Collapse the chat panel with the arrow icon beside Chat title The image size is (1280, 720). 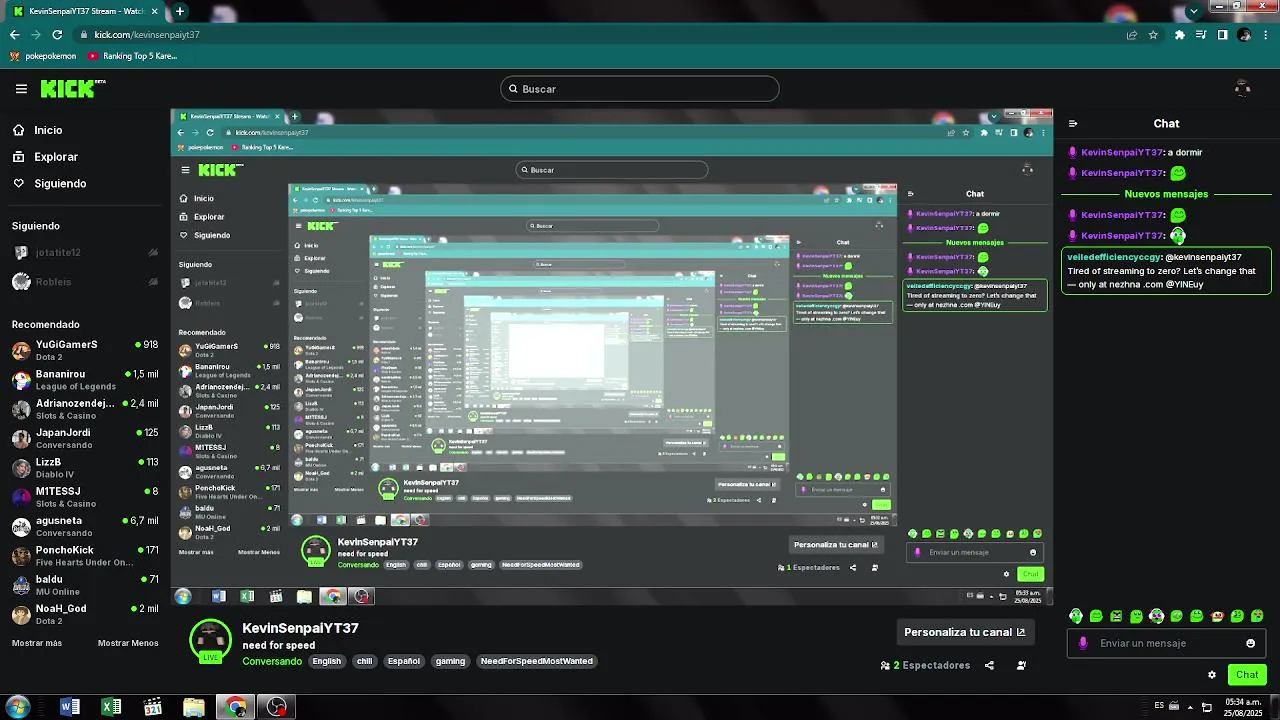[1073, 124]
